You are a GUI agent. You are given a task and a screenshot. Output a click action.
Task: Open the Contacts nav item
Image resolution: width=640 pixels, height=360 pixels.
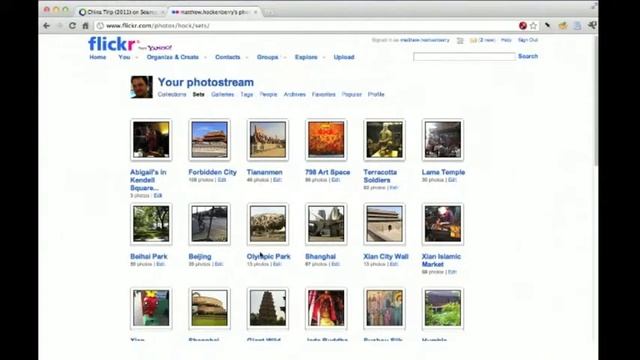tap(227, 57)
